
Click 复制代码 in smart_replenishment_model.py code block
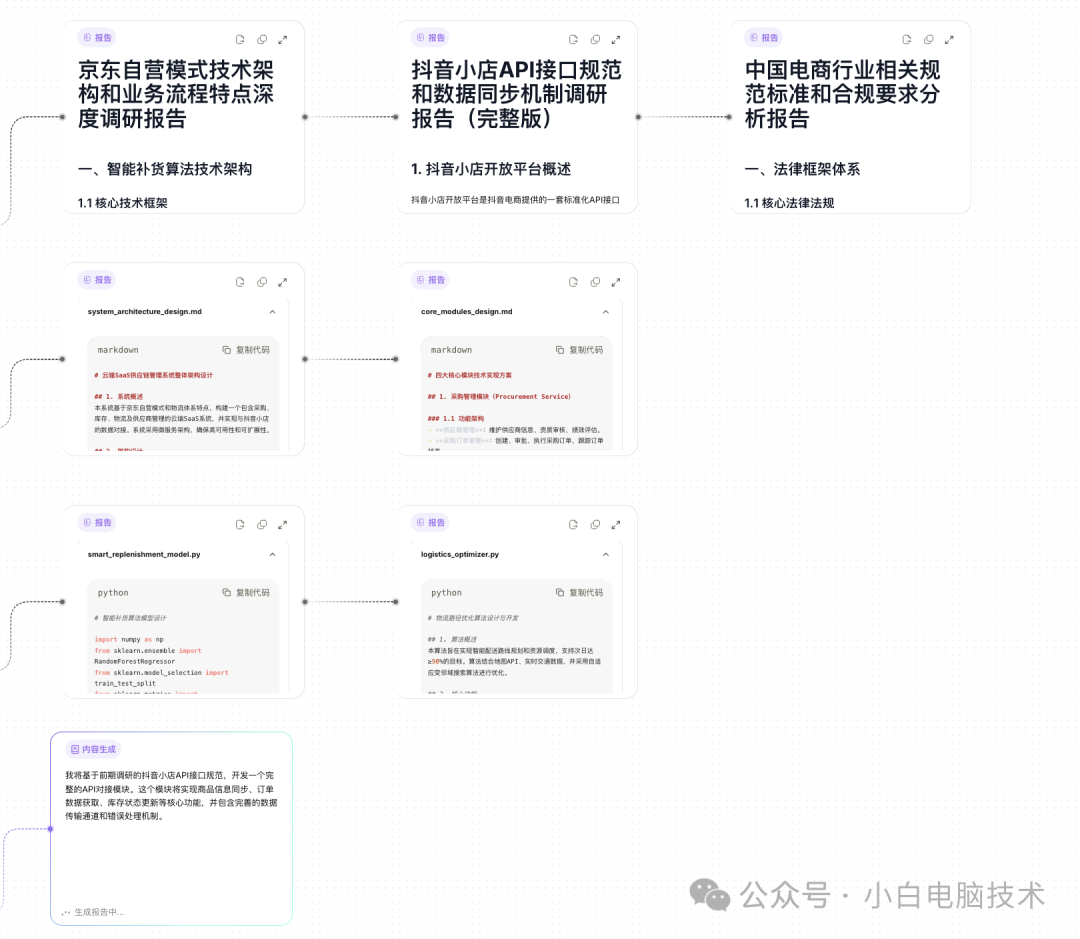point(246,592)
